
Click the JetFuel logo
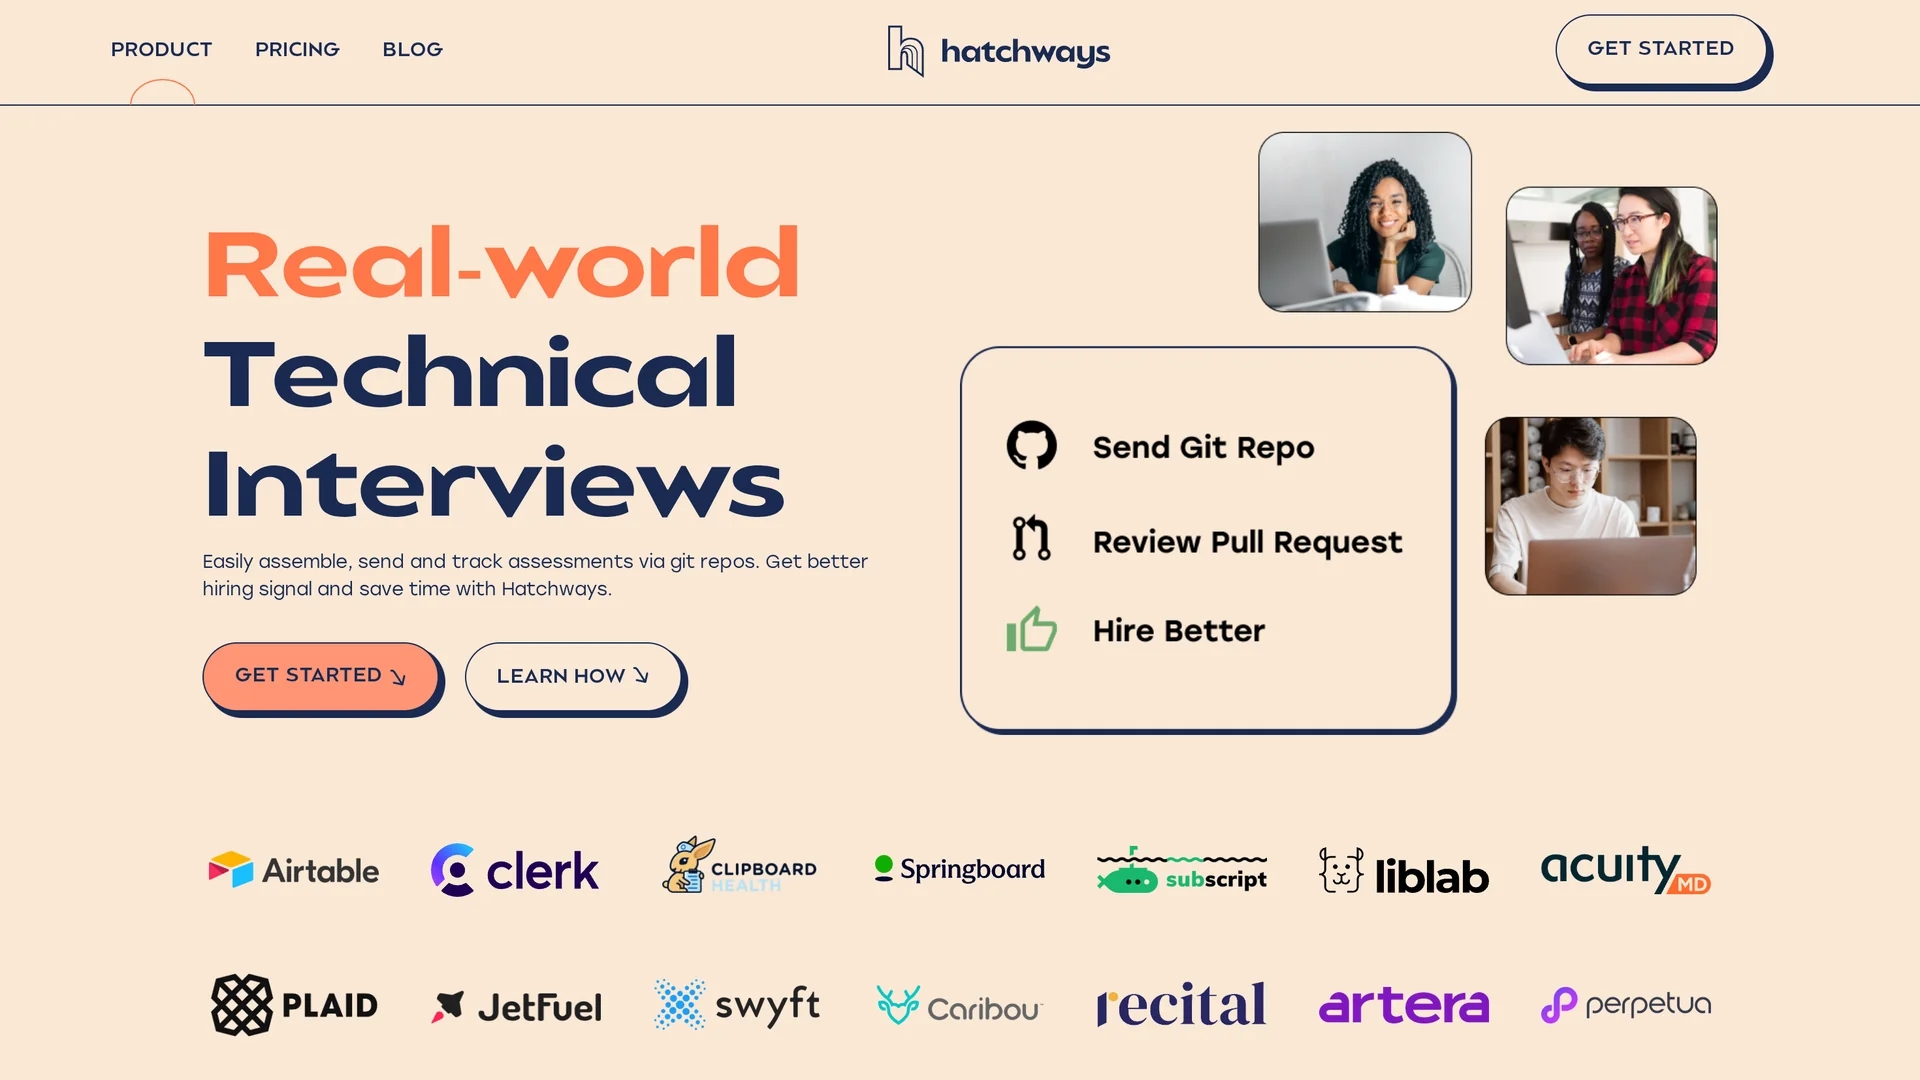click(x=516, y=1007)
